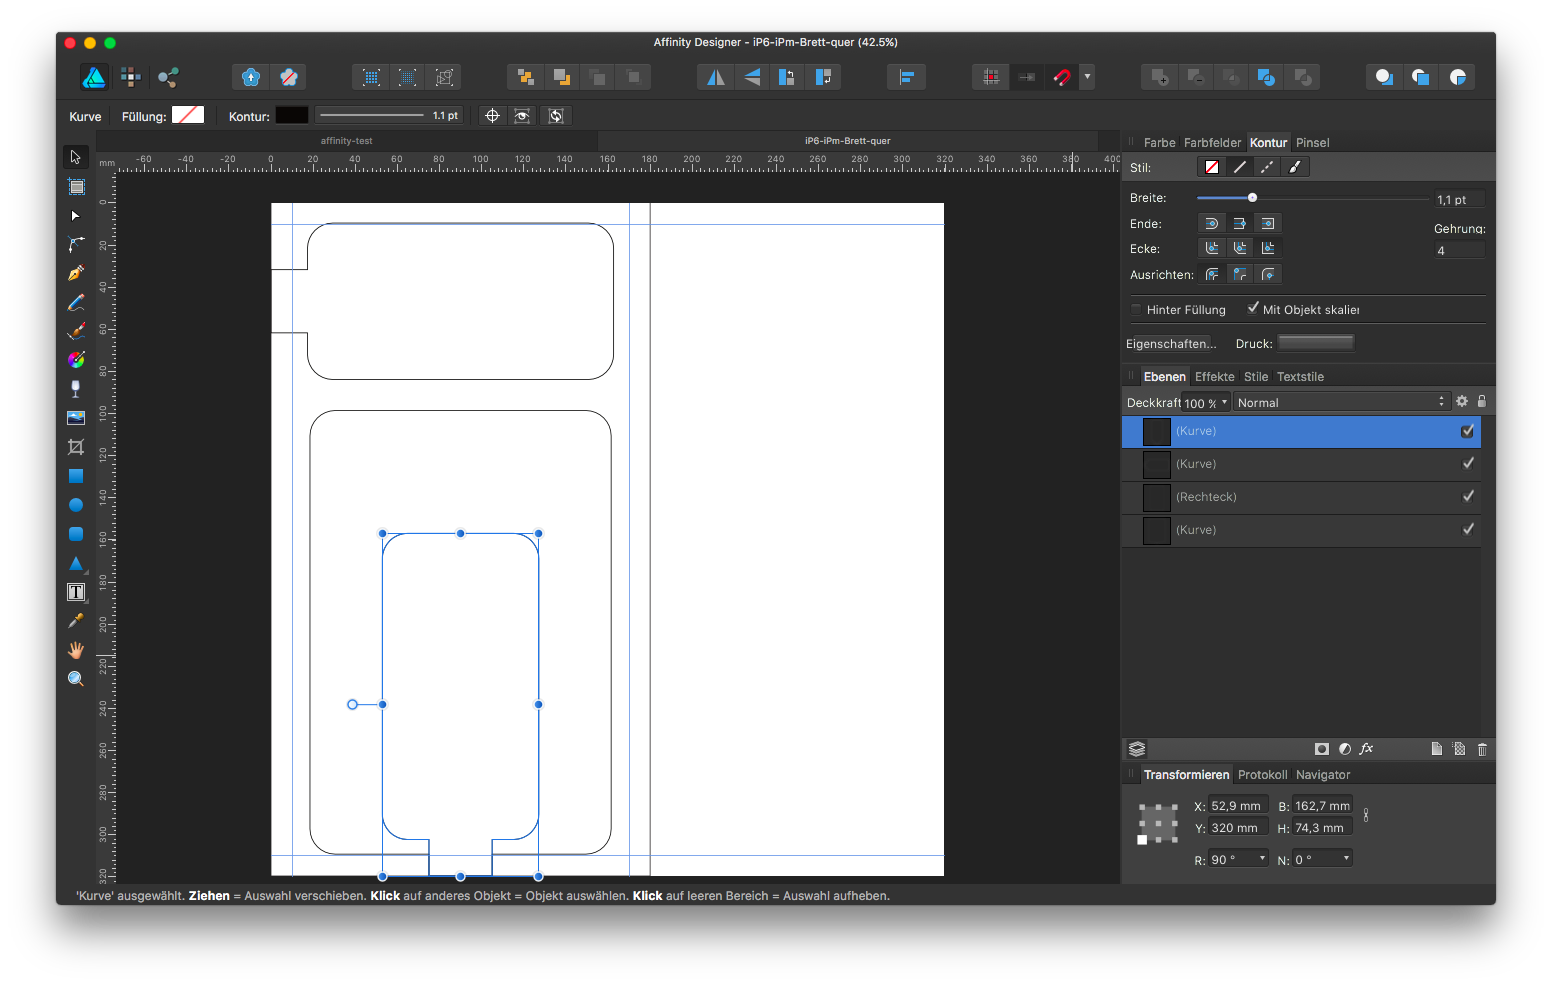Screen dimensions: 1552x985
Task: Uncheck Mit Objekt skalieren option
Action: [1253, 309]
